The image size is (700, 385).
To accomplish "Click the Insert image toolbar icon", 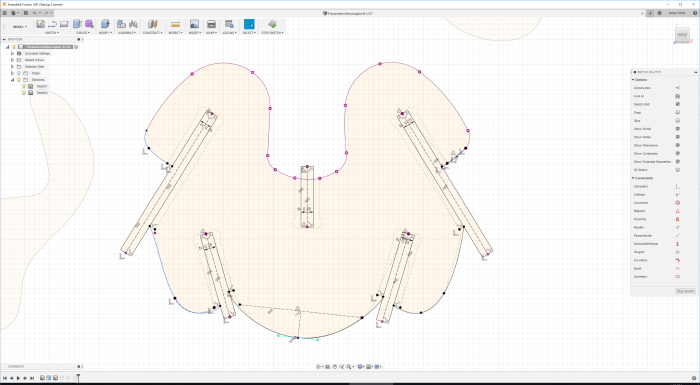I will [x=194, y=24].
